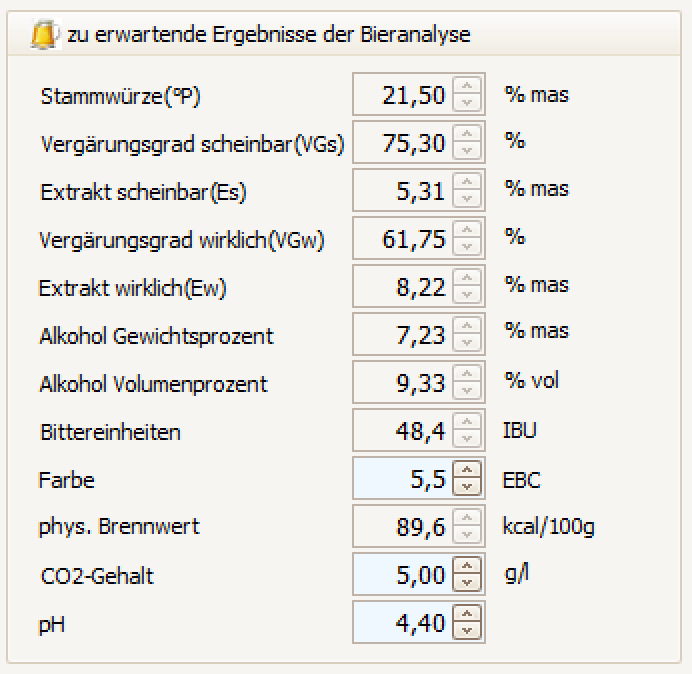Select the Vergärungsgrad wirklich value field
Image resolution: width=692 pixels, height=674 pixels.
[402, 239]
